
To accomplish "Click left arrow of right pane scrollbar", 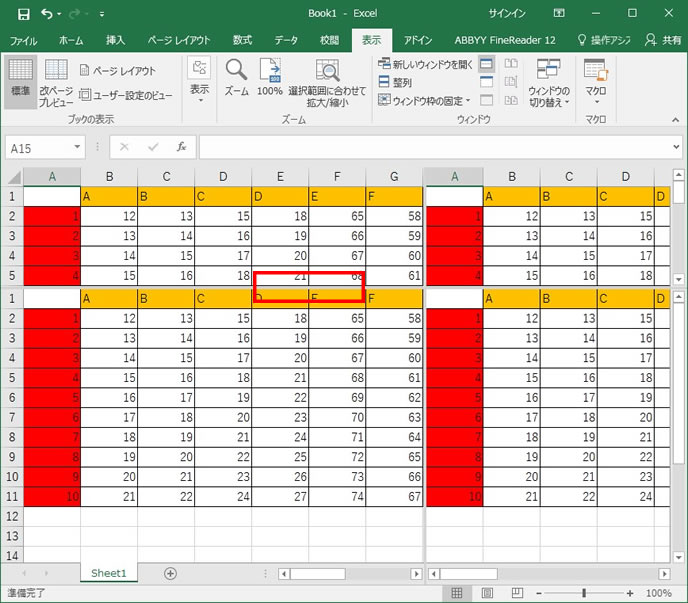I will click(434, 574).
